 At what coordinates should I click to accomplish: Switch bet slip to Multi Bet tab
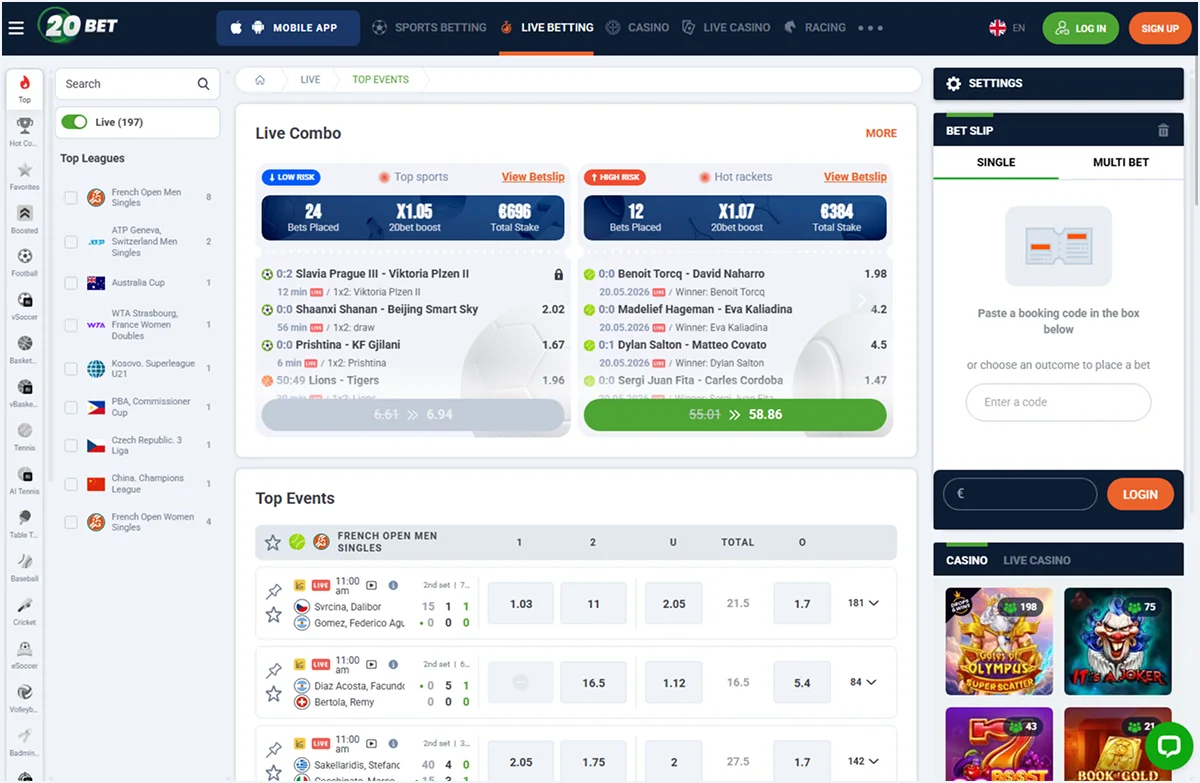coord(1121,162)
